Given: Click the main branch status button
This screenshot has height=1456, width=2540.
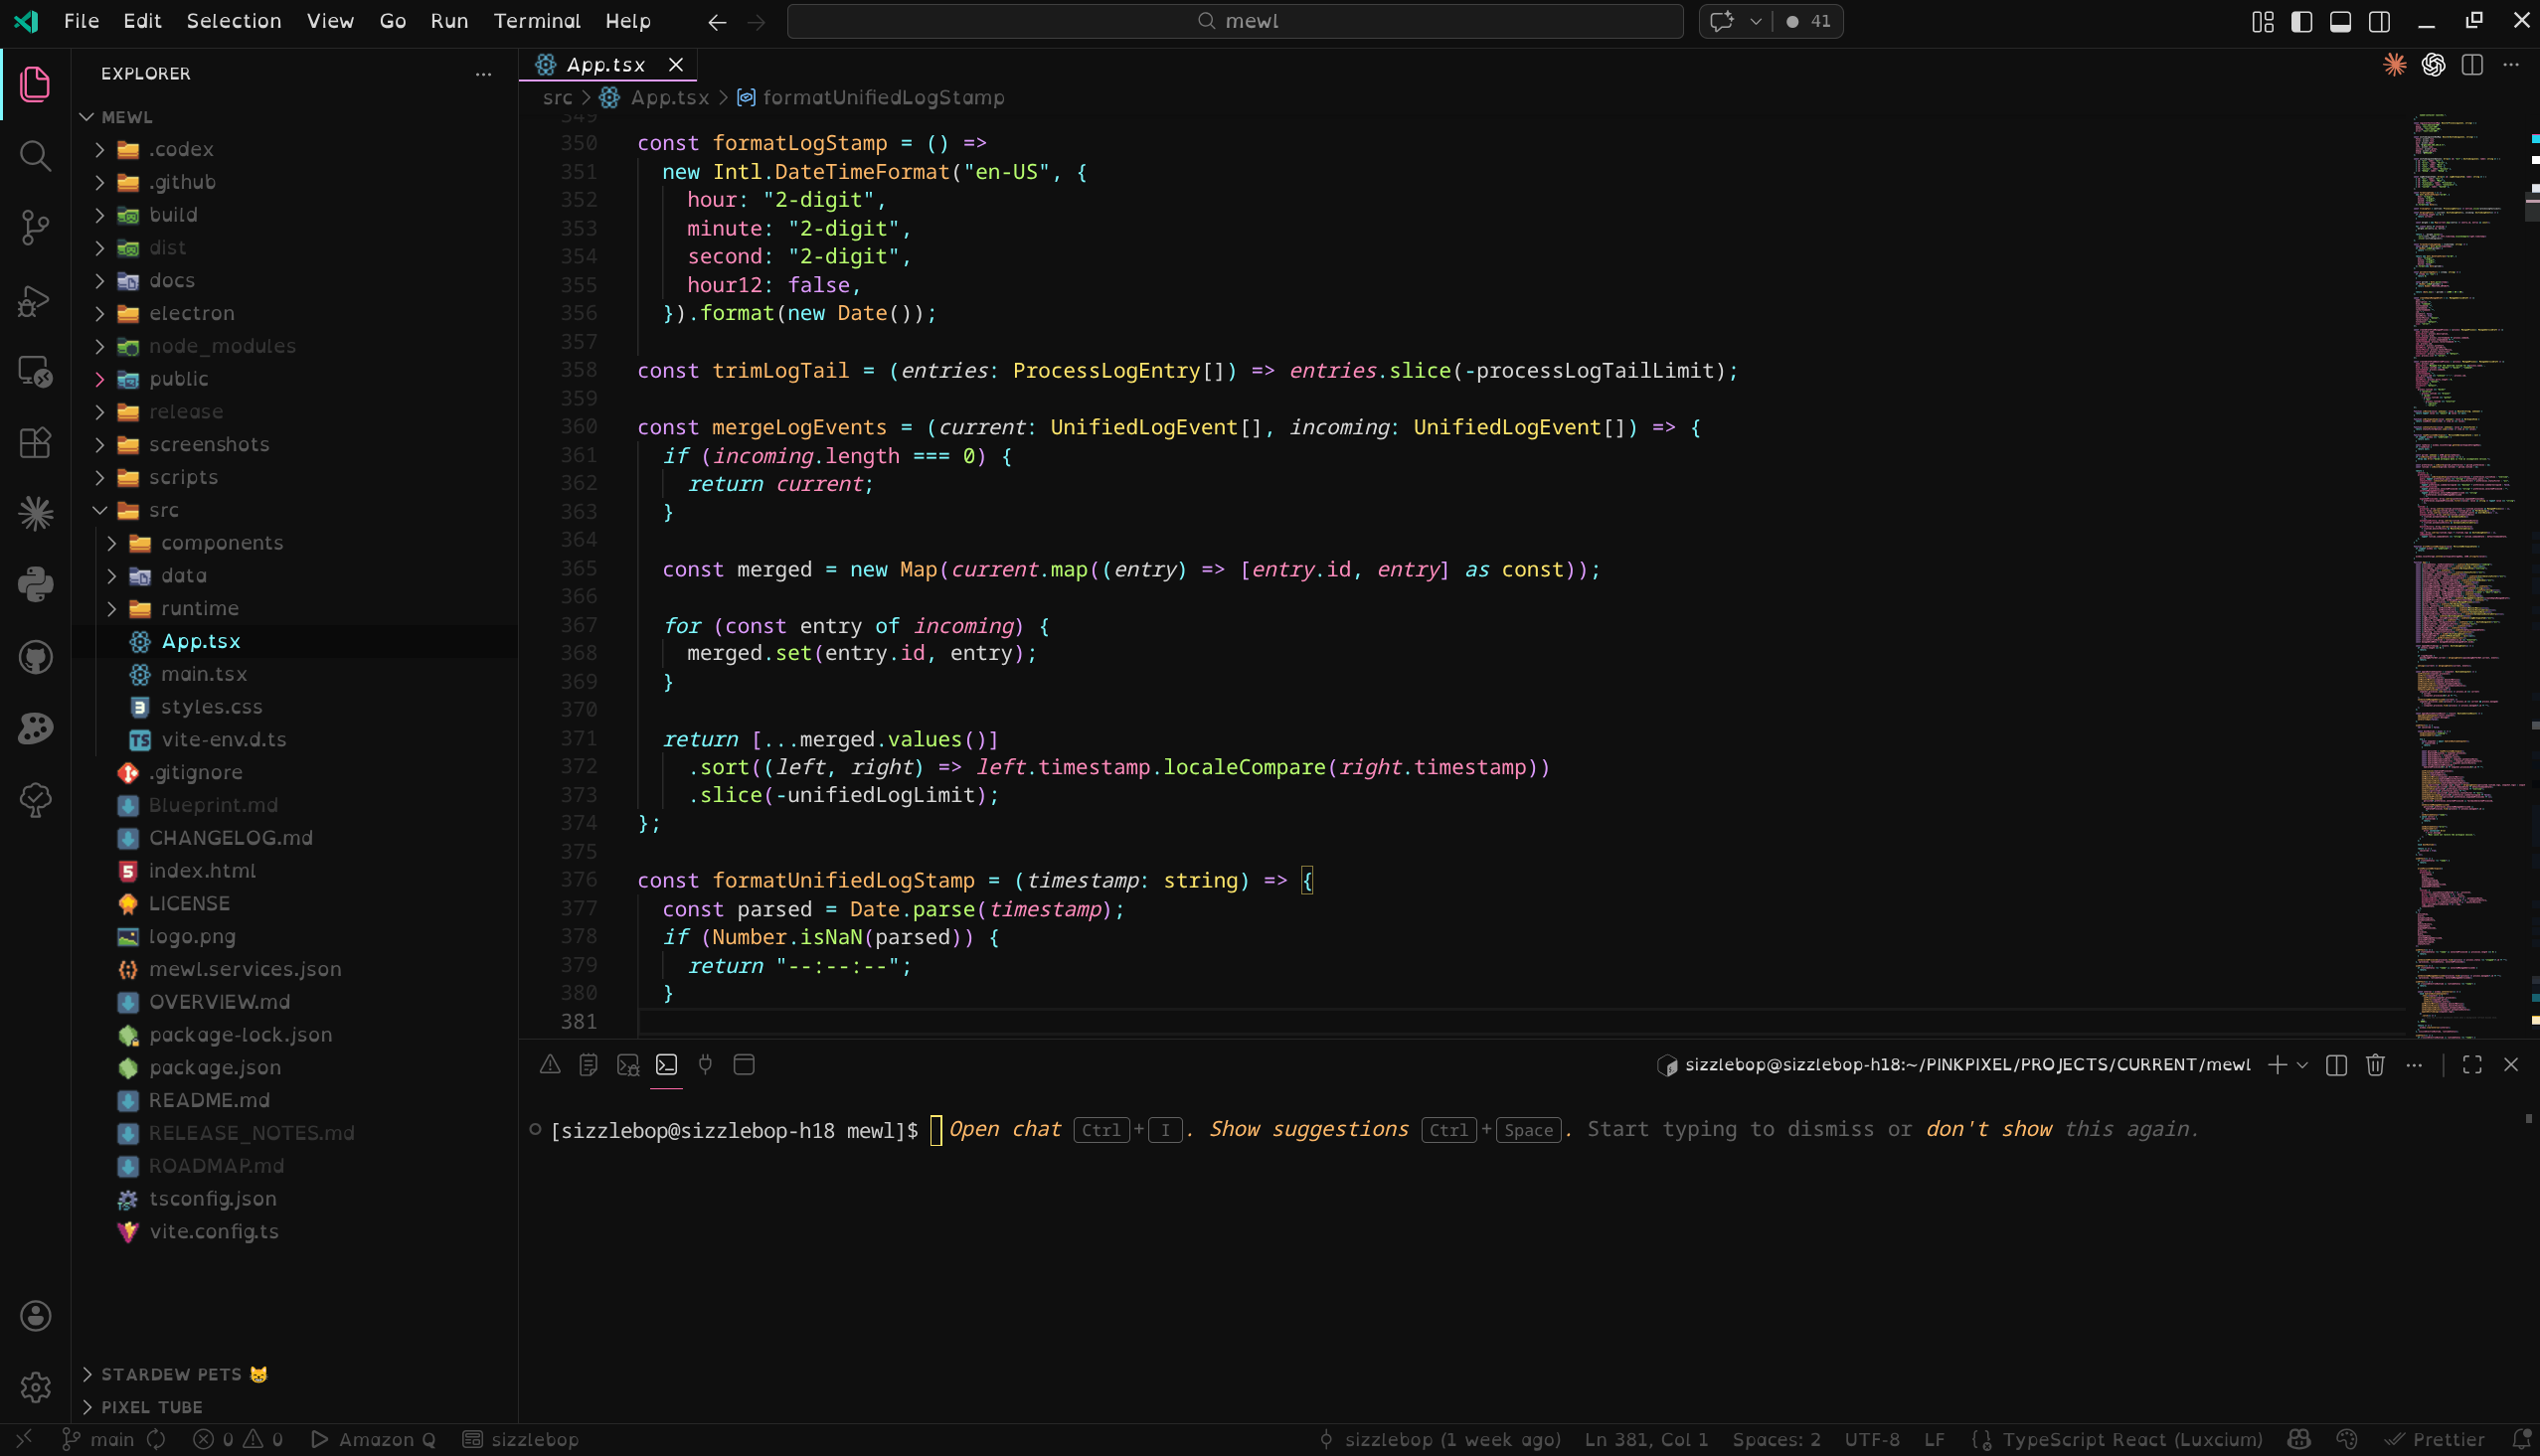Looking at the screenshot, I should click(98, 1439).
